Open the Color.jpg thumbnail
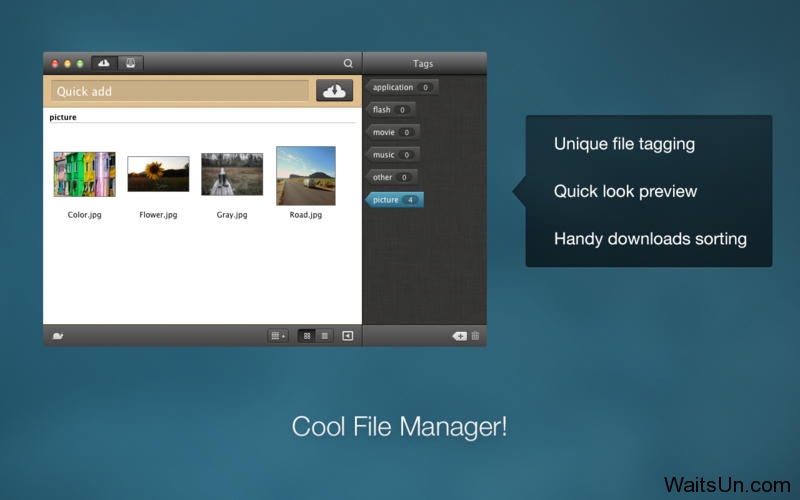Viewport: 800px width, 500px height. [85, 174]
